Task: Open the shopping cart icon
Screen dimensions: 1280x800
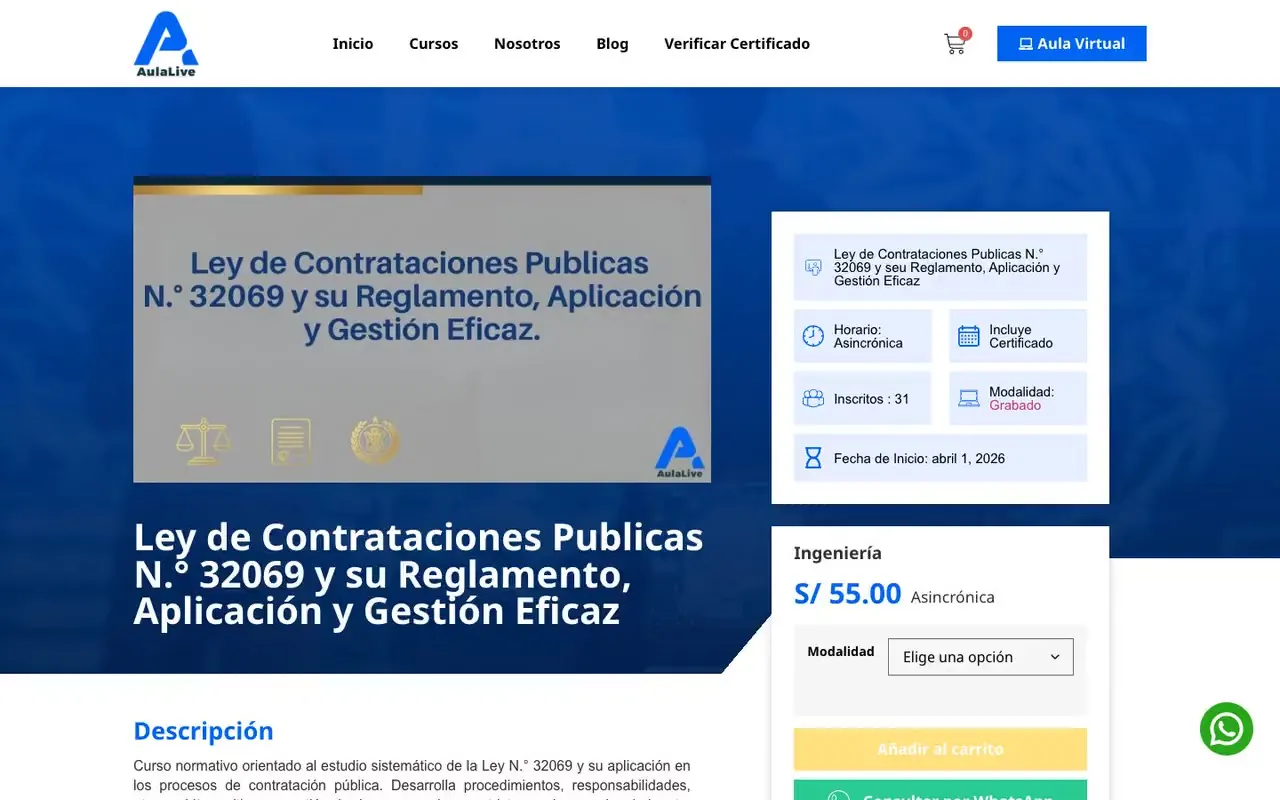Action: 954,44
